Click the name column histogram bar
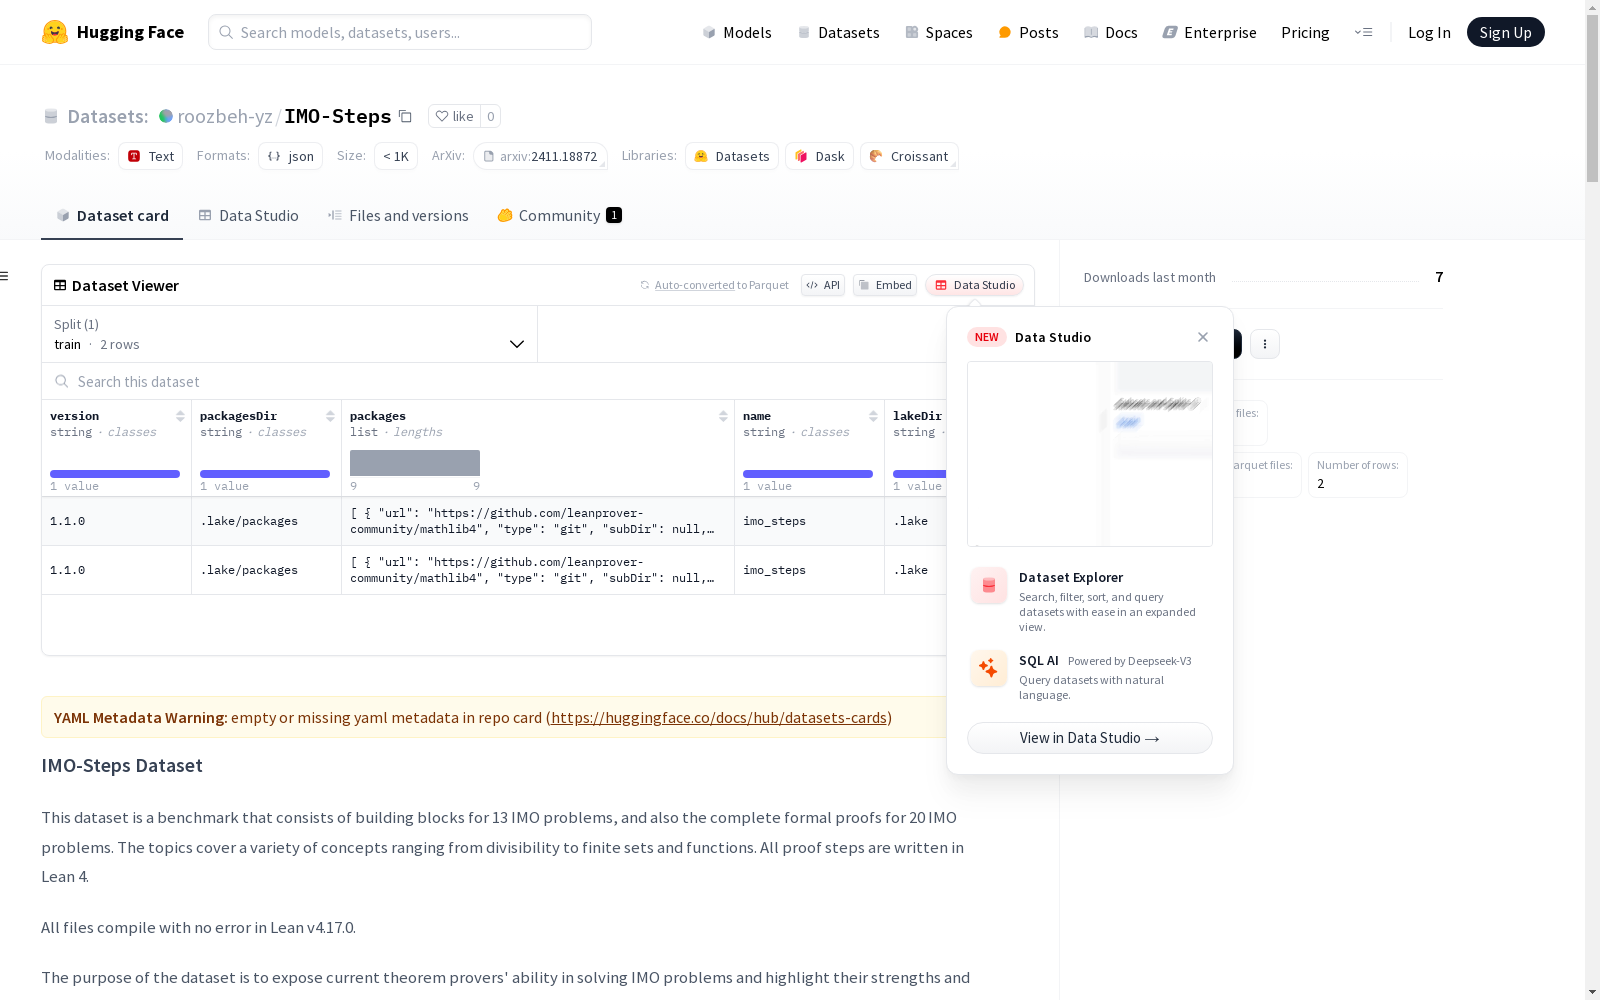The width and height of the screenshot is (1600, 1000). (808, 474)
